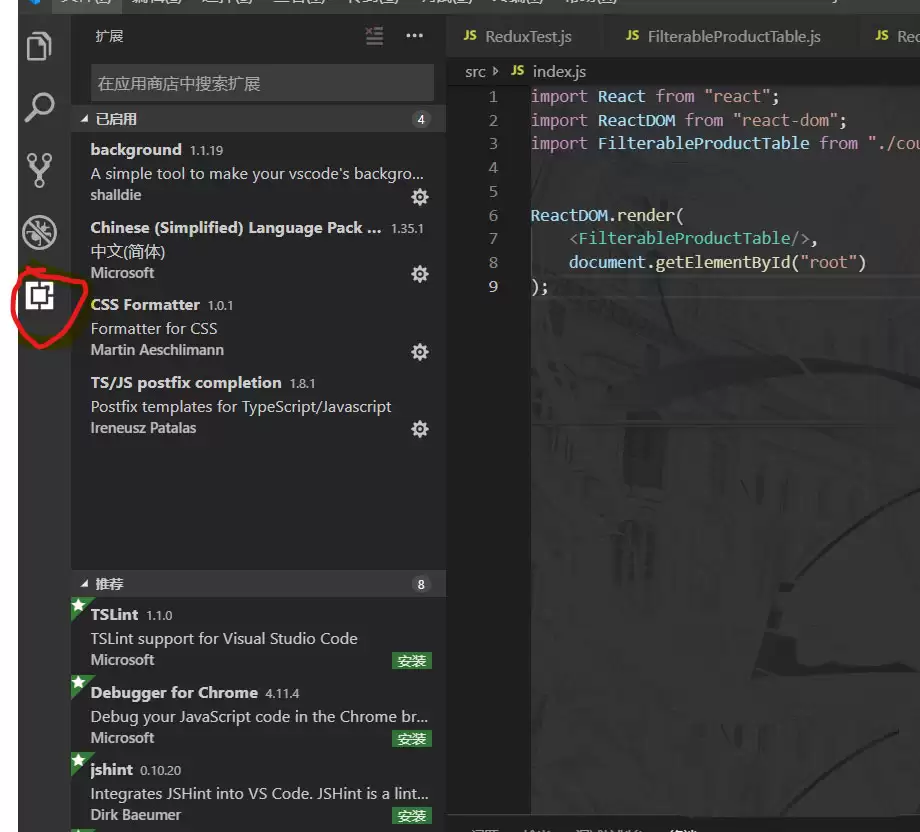This screenshot has width=920, height=832.
Task: Open More Actions menu in Extensions panel
Action: click(415, 36)
